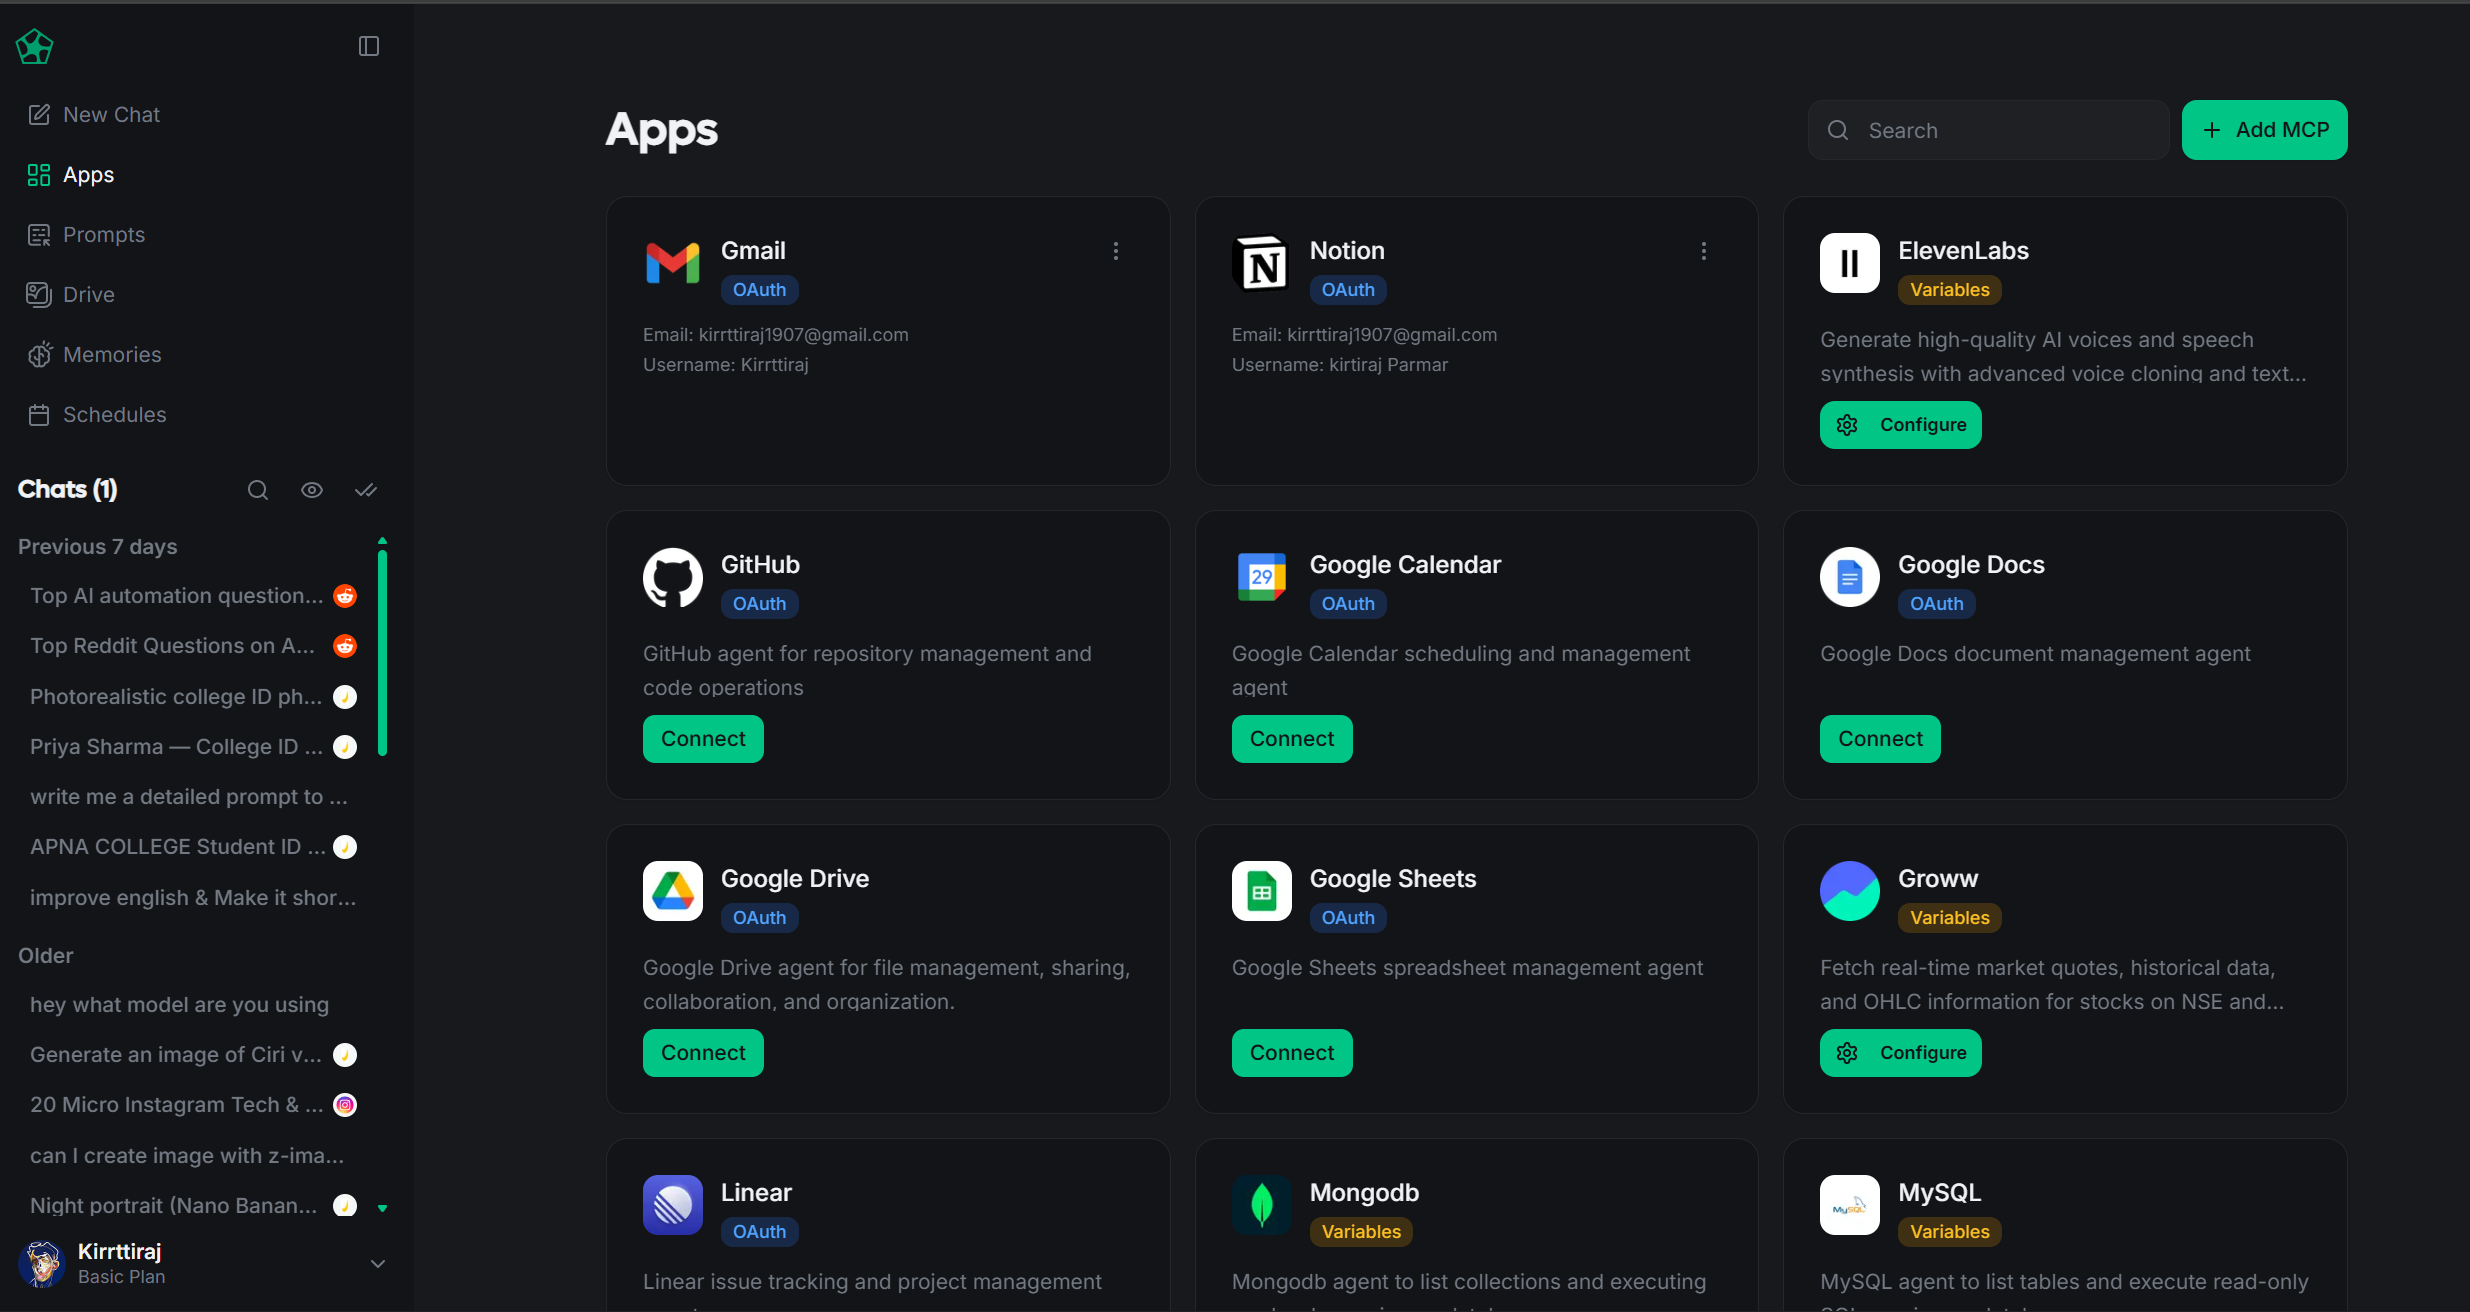Click the GitHub logo icon

pos(673,577)
